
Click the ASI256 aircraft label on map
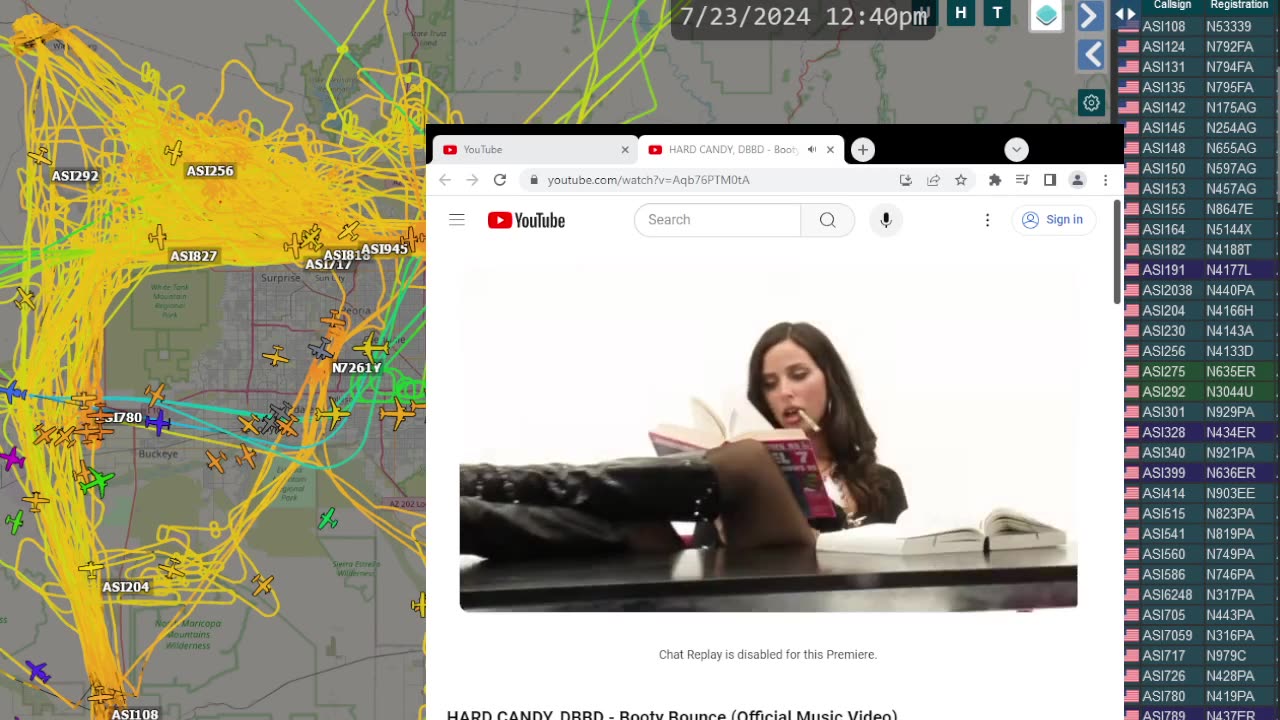click(210, 171)
